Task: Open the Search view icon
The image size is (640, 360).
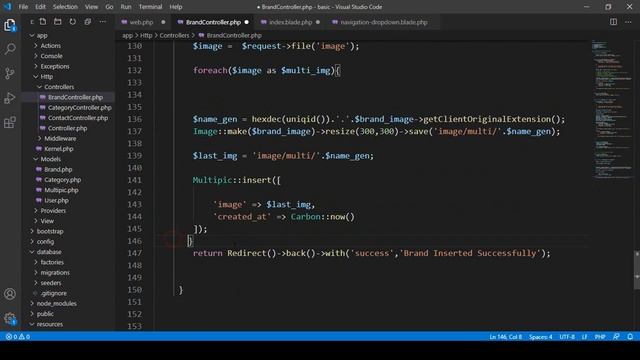Action: [10, 49]
